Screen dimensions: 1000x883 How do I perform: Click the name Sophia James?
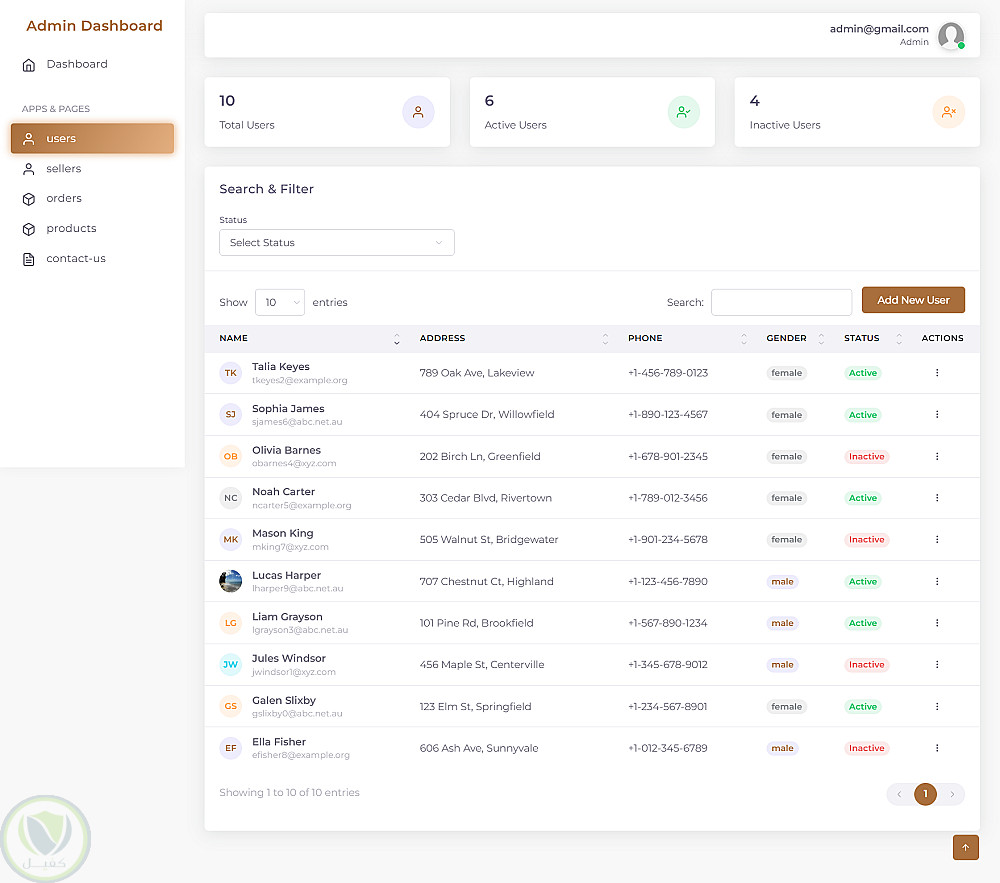point(288,409)
